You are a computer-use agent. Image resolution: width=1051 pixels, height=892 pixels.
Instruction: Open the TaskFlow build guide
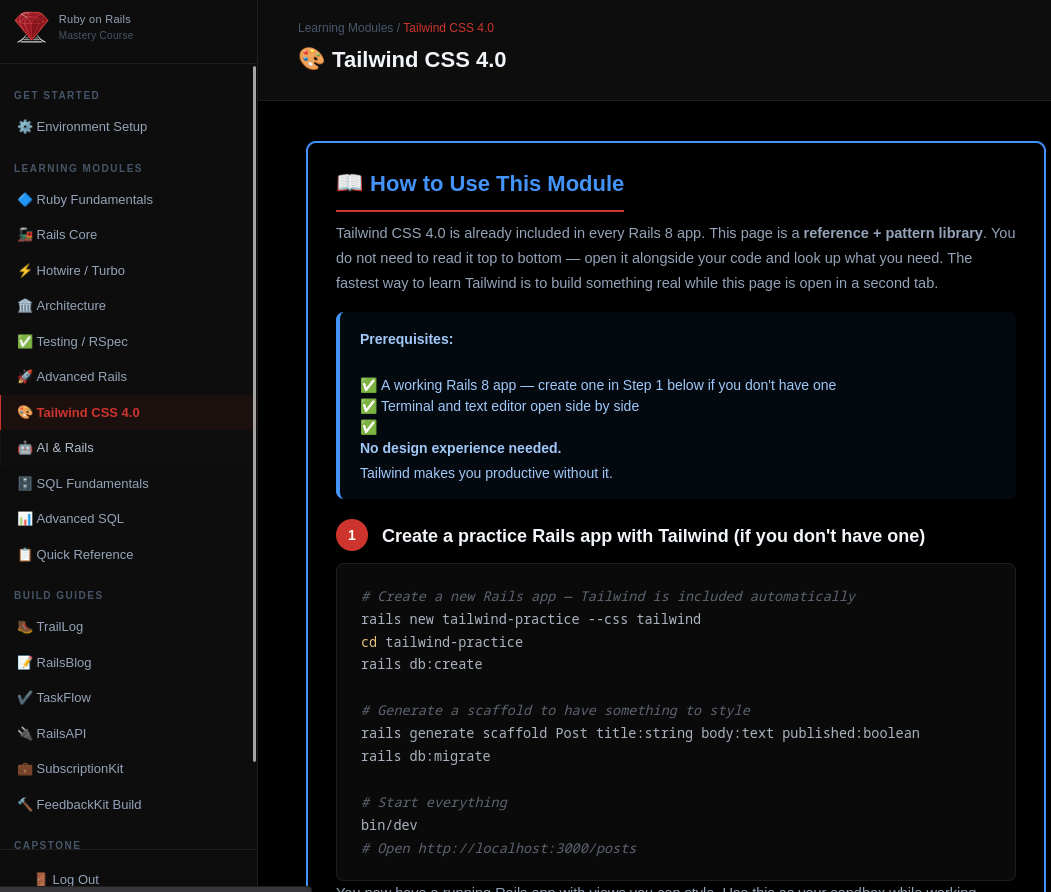click(x=127, y=698)
